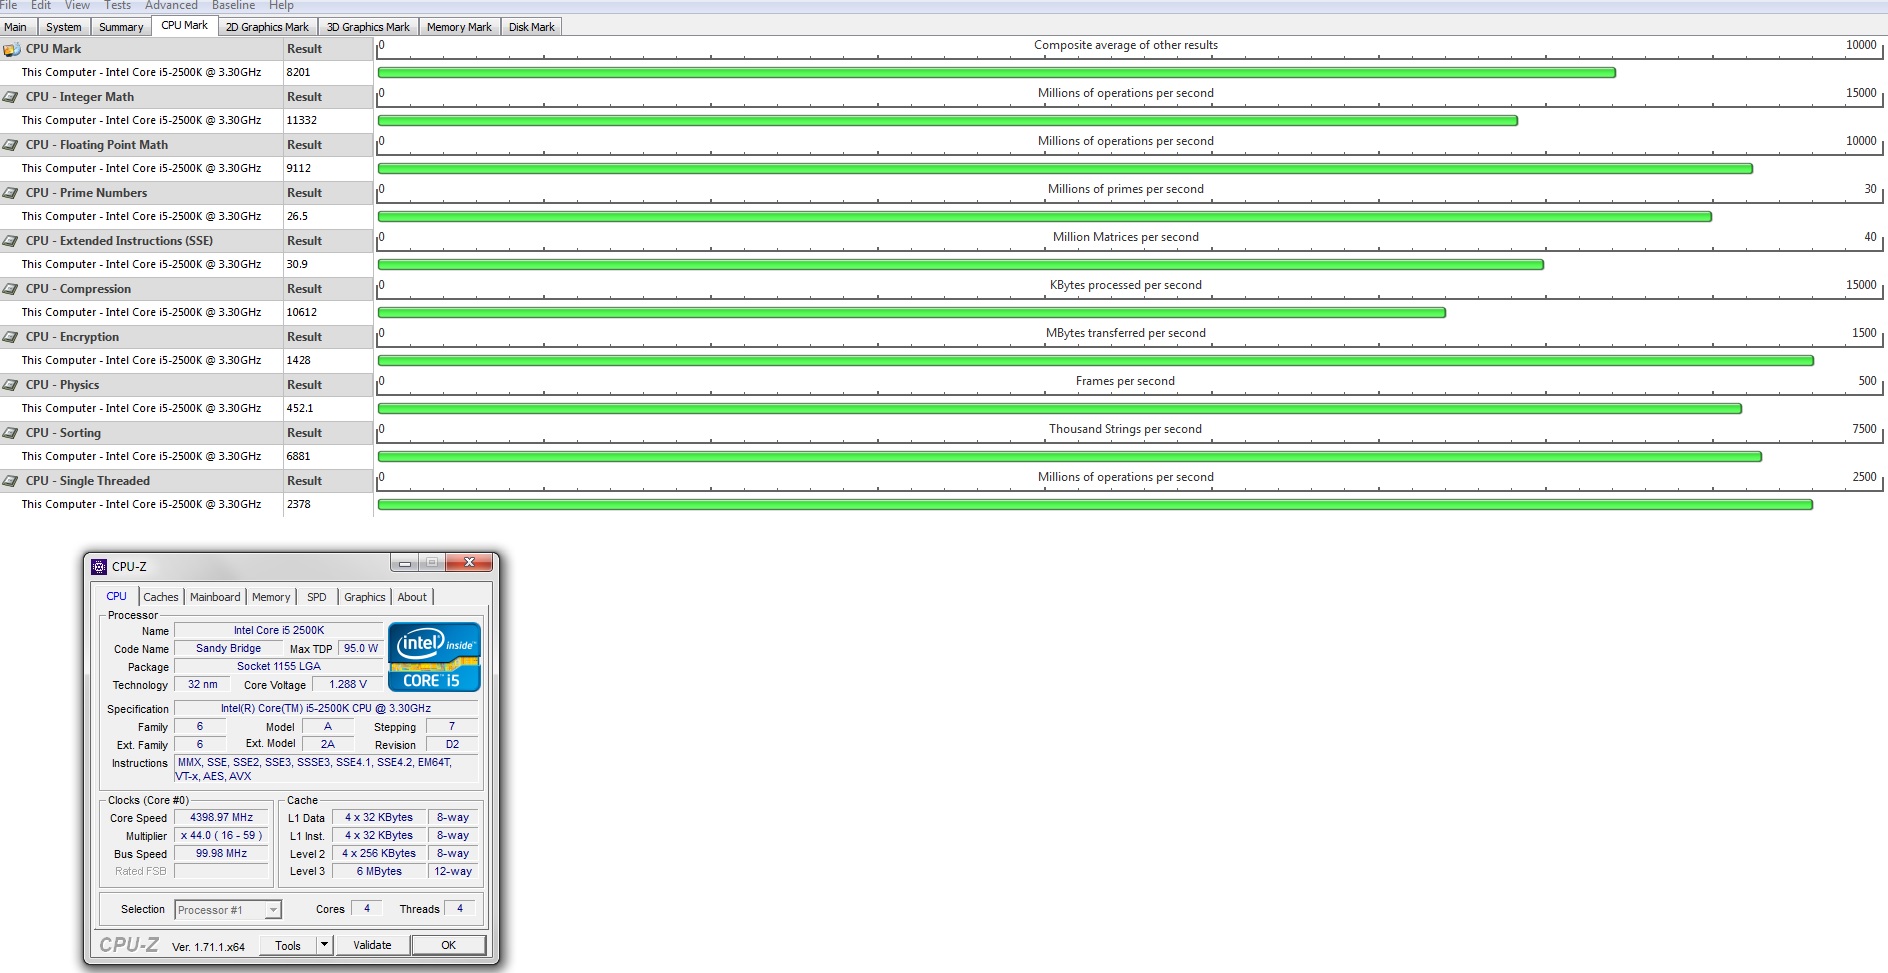The image size is (1888, 973).
Task: Click the CPU - Single Threaded row icon
Action: 11,481
